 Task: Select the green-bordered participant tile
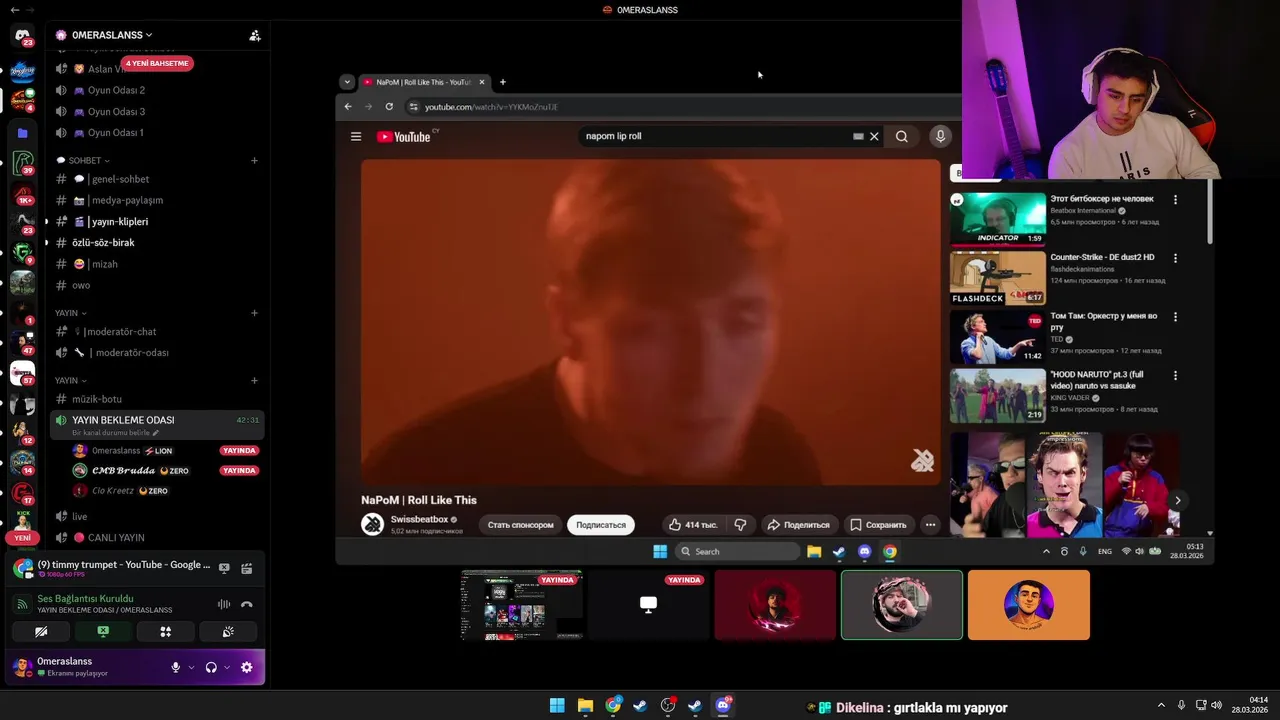point(902,605)
